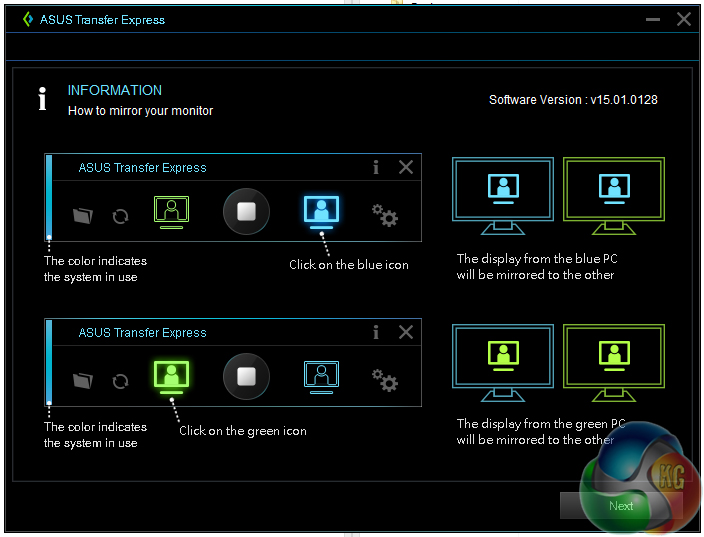
Task: Click green-framed monitor above 'display from the green PC'
Action: tap(614, 363)
